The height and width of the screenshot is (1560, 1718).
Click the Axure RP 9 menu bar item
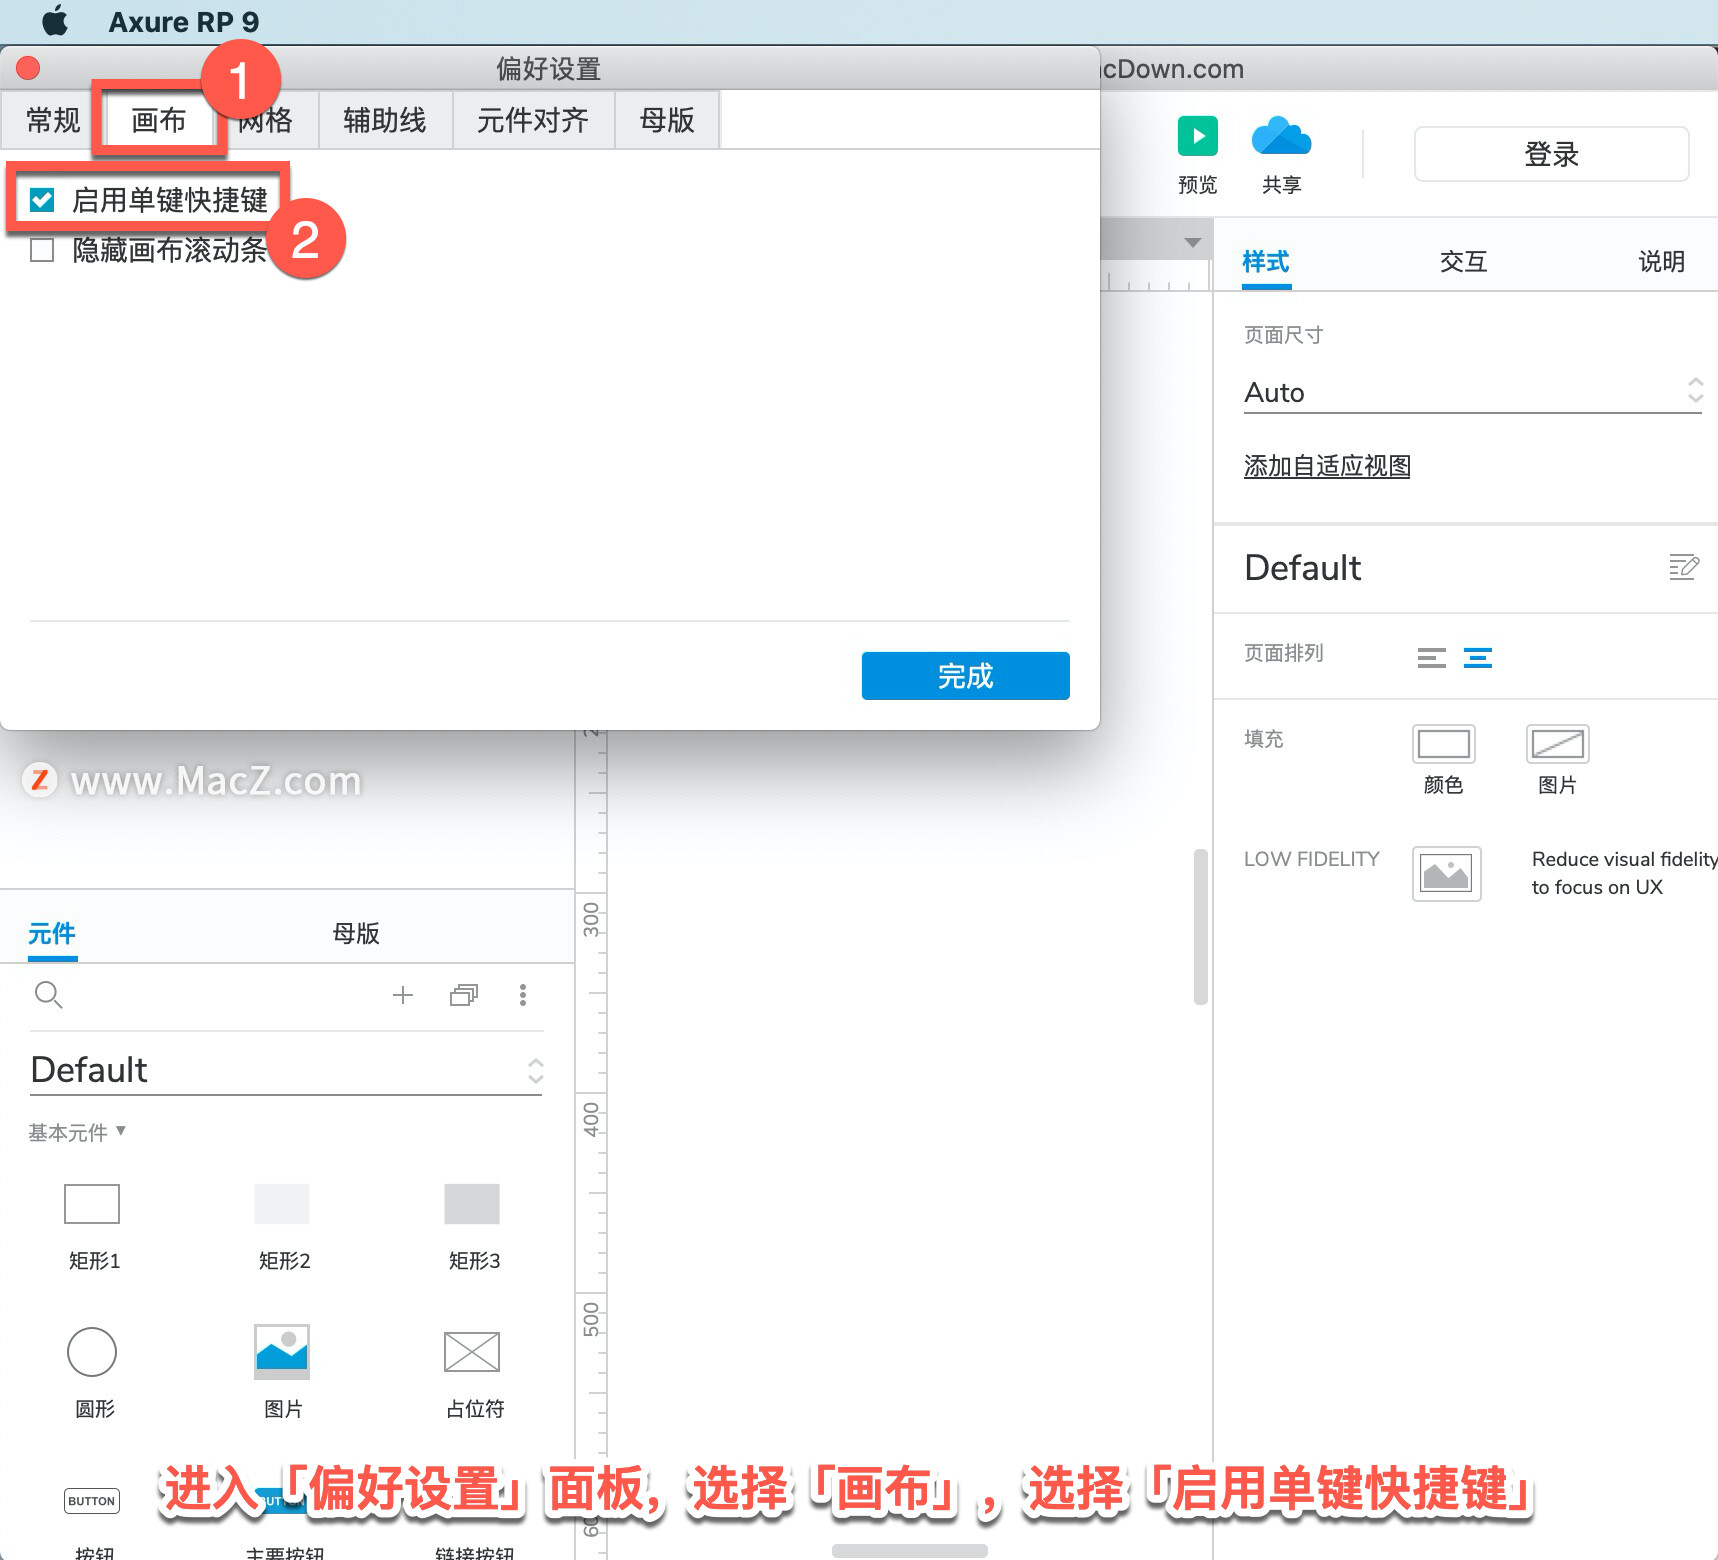[x=184, y=22]
